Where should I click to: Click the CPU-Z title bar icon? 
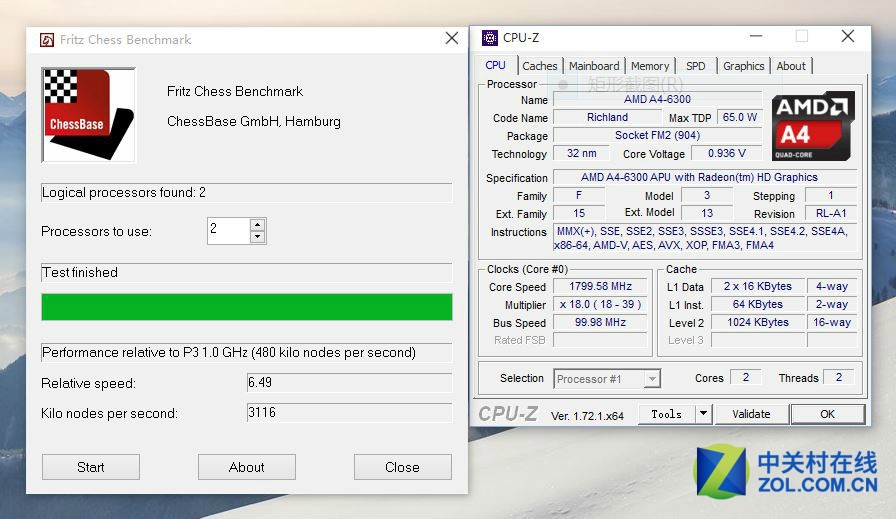coord(489,38)
